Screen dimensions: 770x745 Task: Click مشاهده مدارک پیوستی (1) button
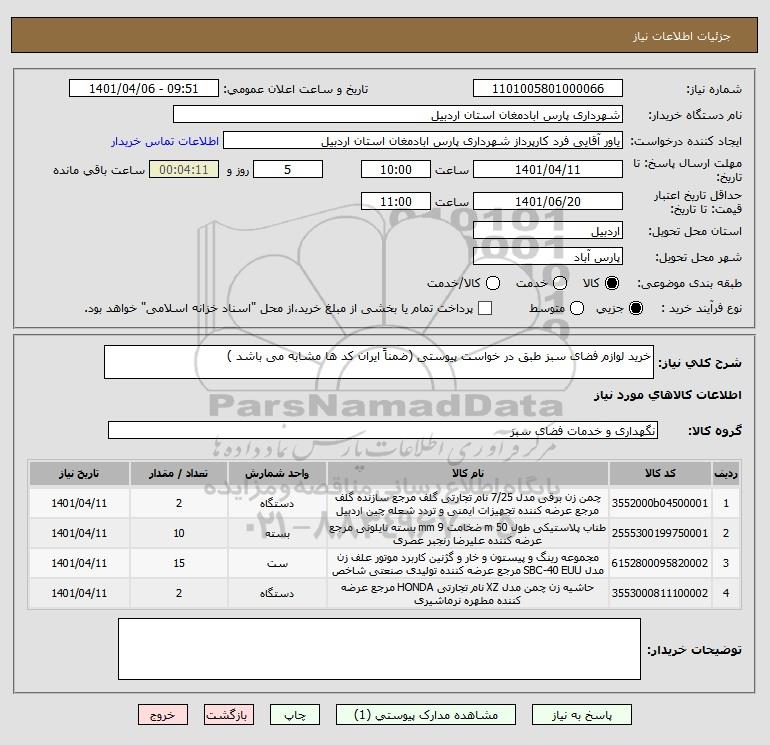click(x=426, y=715)
